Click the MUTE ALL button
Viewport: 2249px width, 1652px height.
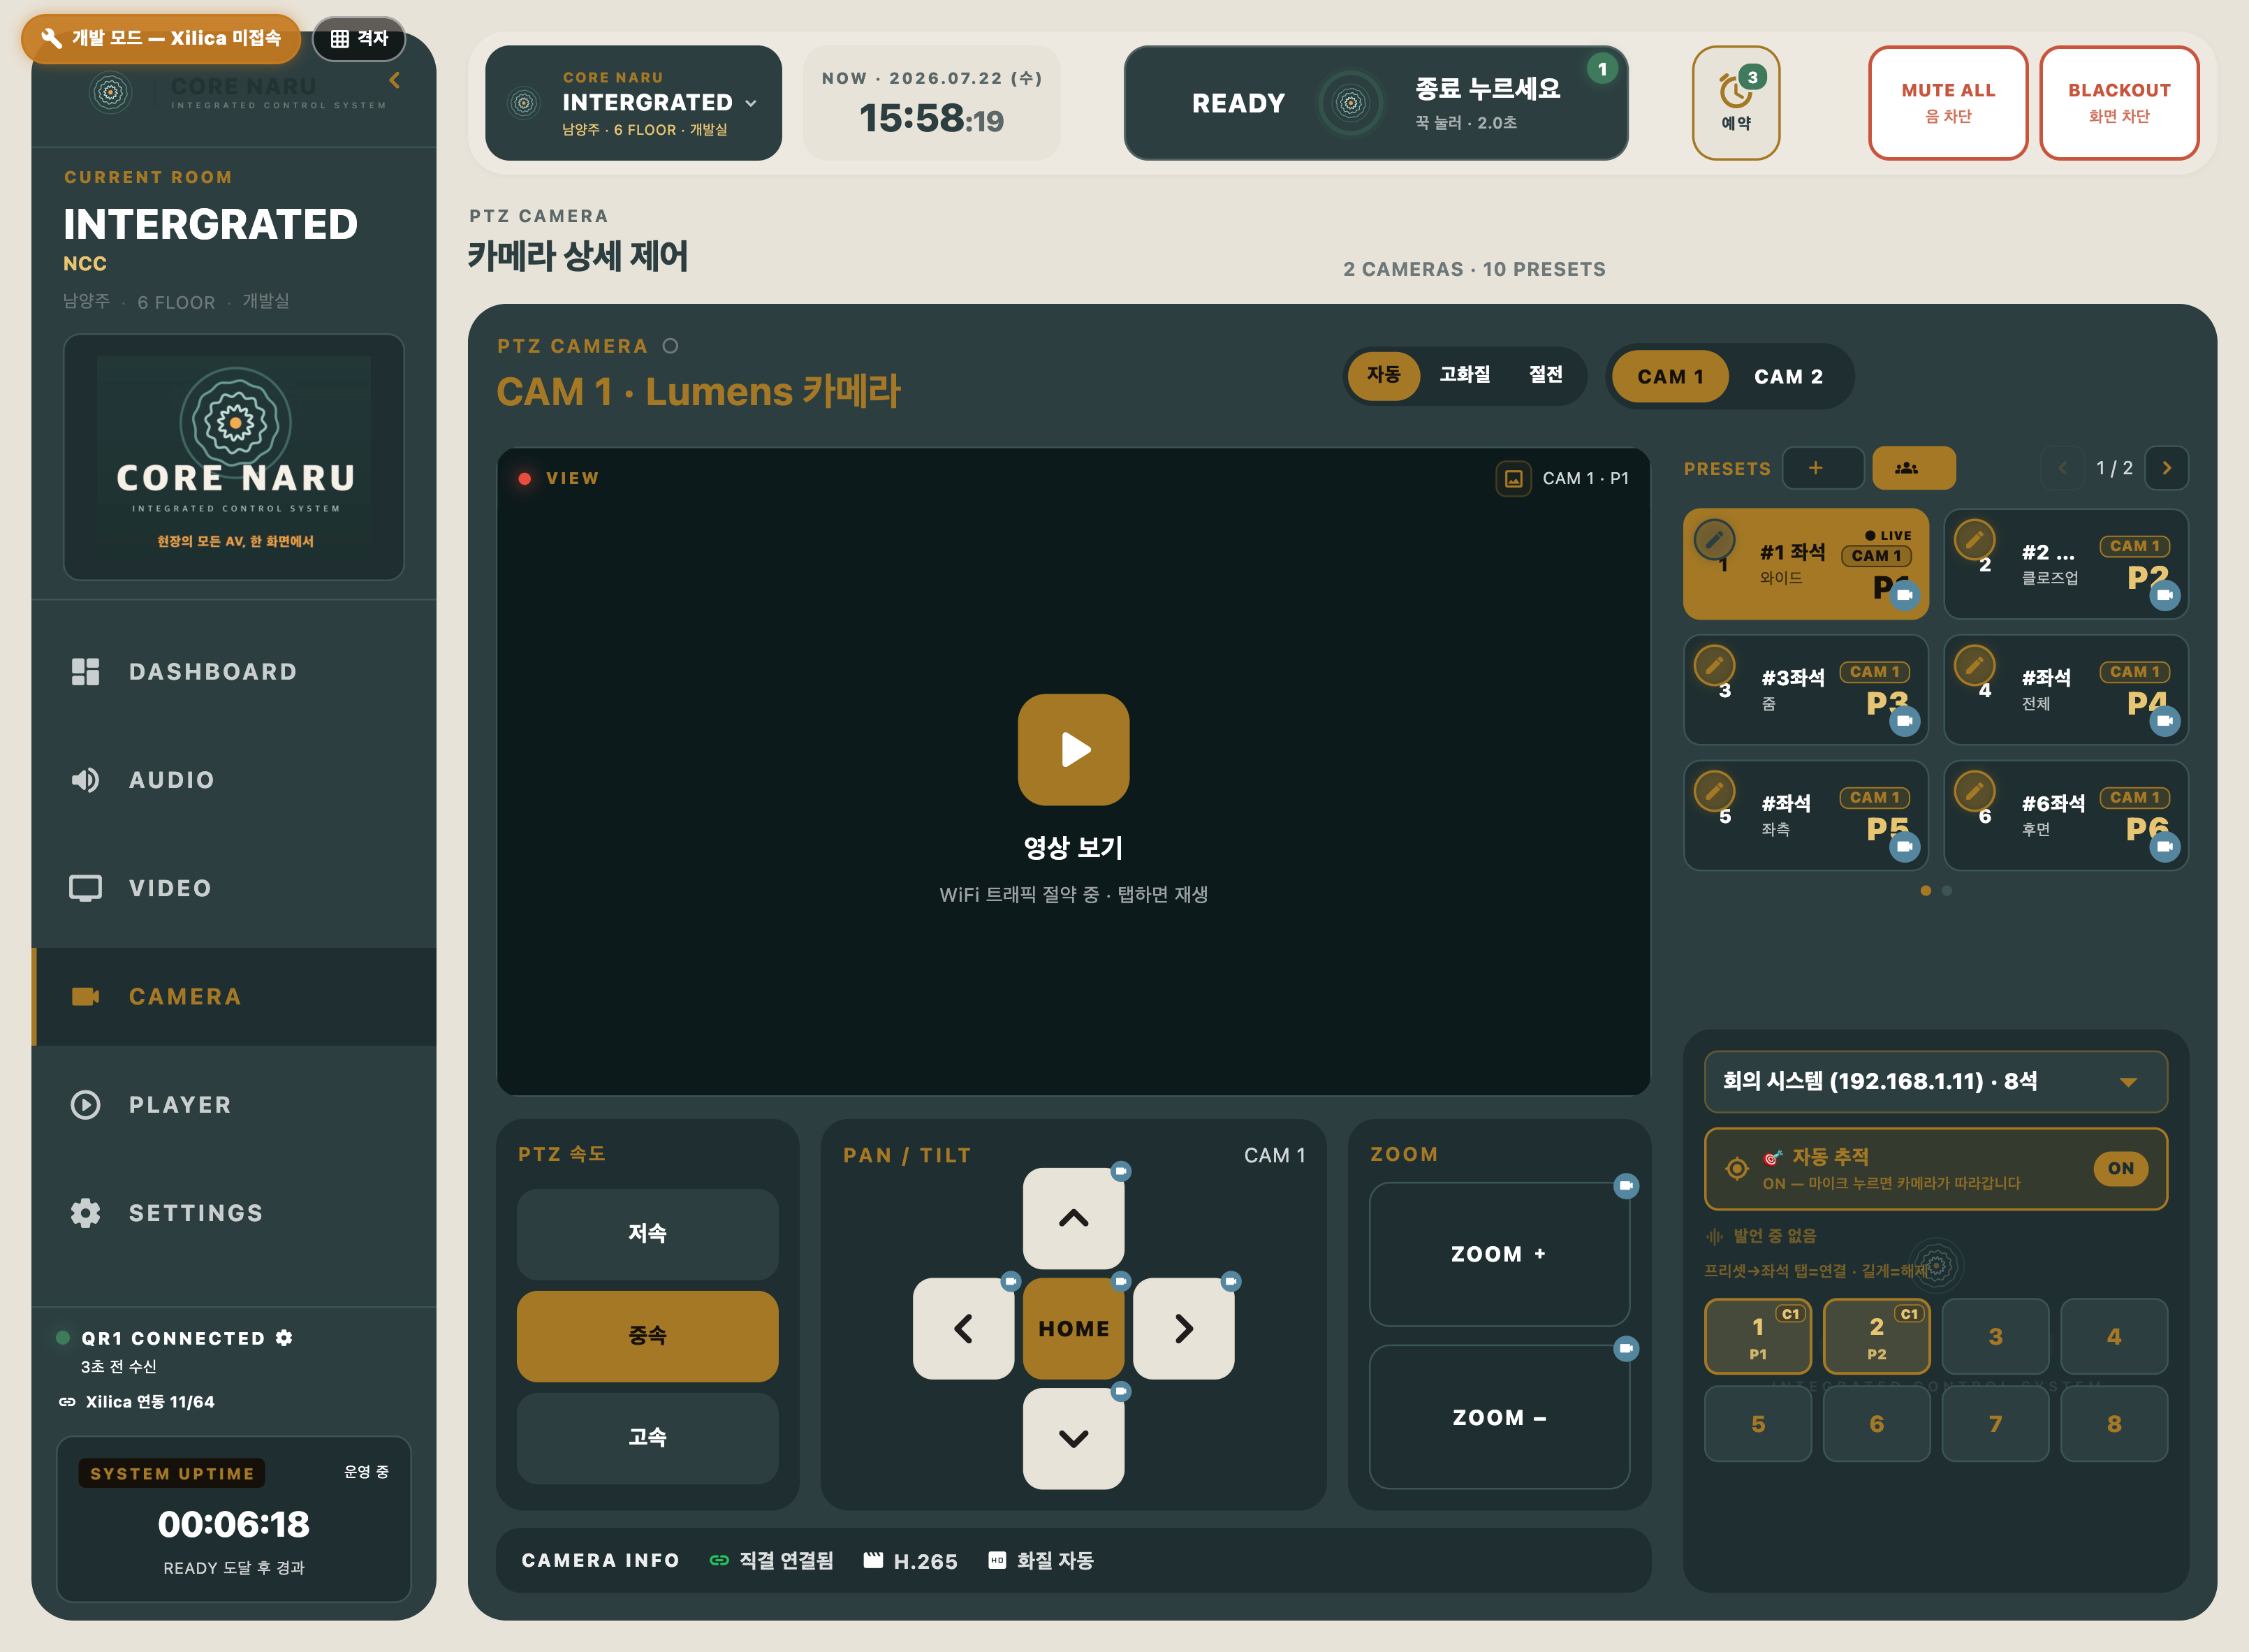1947,102
